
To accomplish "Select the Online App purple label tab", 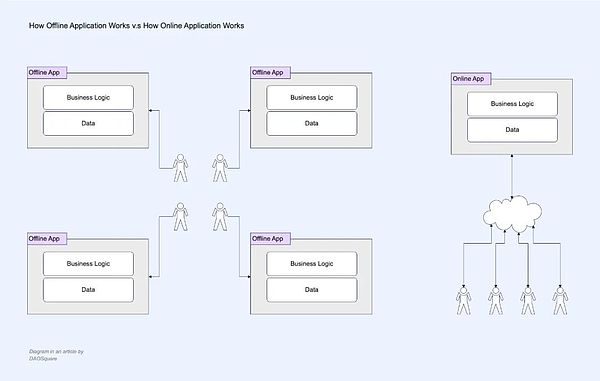I will (471, 78).
